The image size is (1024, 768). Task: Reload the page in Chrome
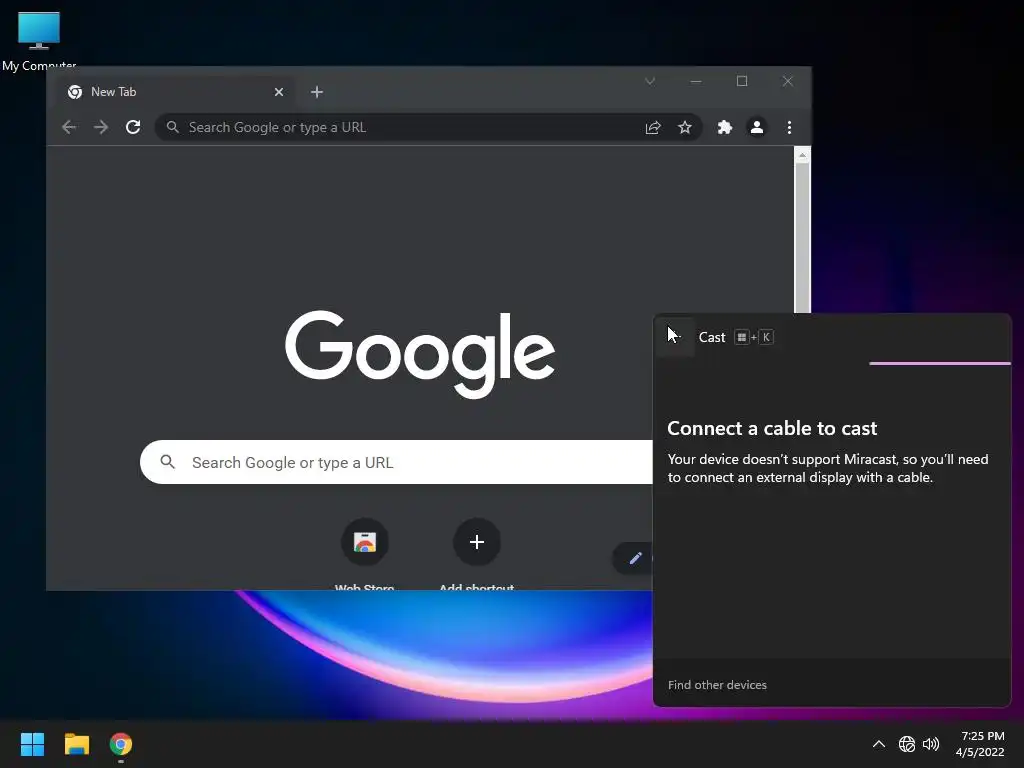[x=133, y=127]
